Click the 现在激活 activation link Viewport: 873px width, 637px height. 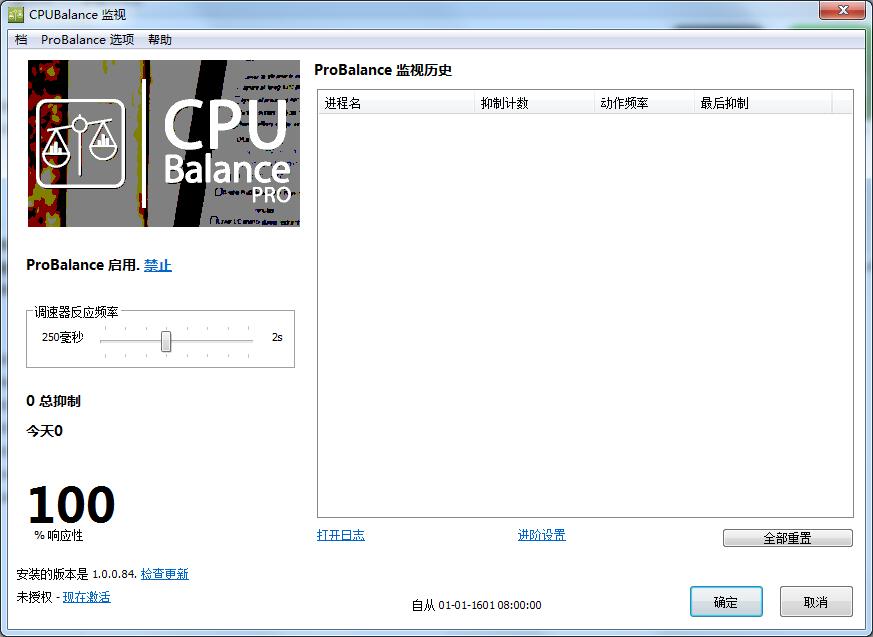(86, 597)
